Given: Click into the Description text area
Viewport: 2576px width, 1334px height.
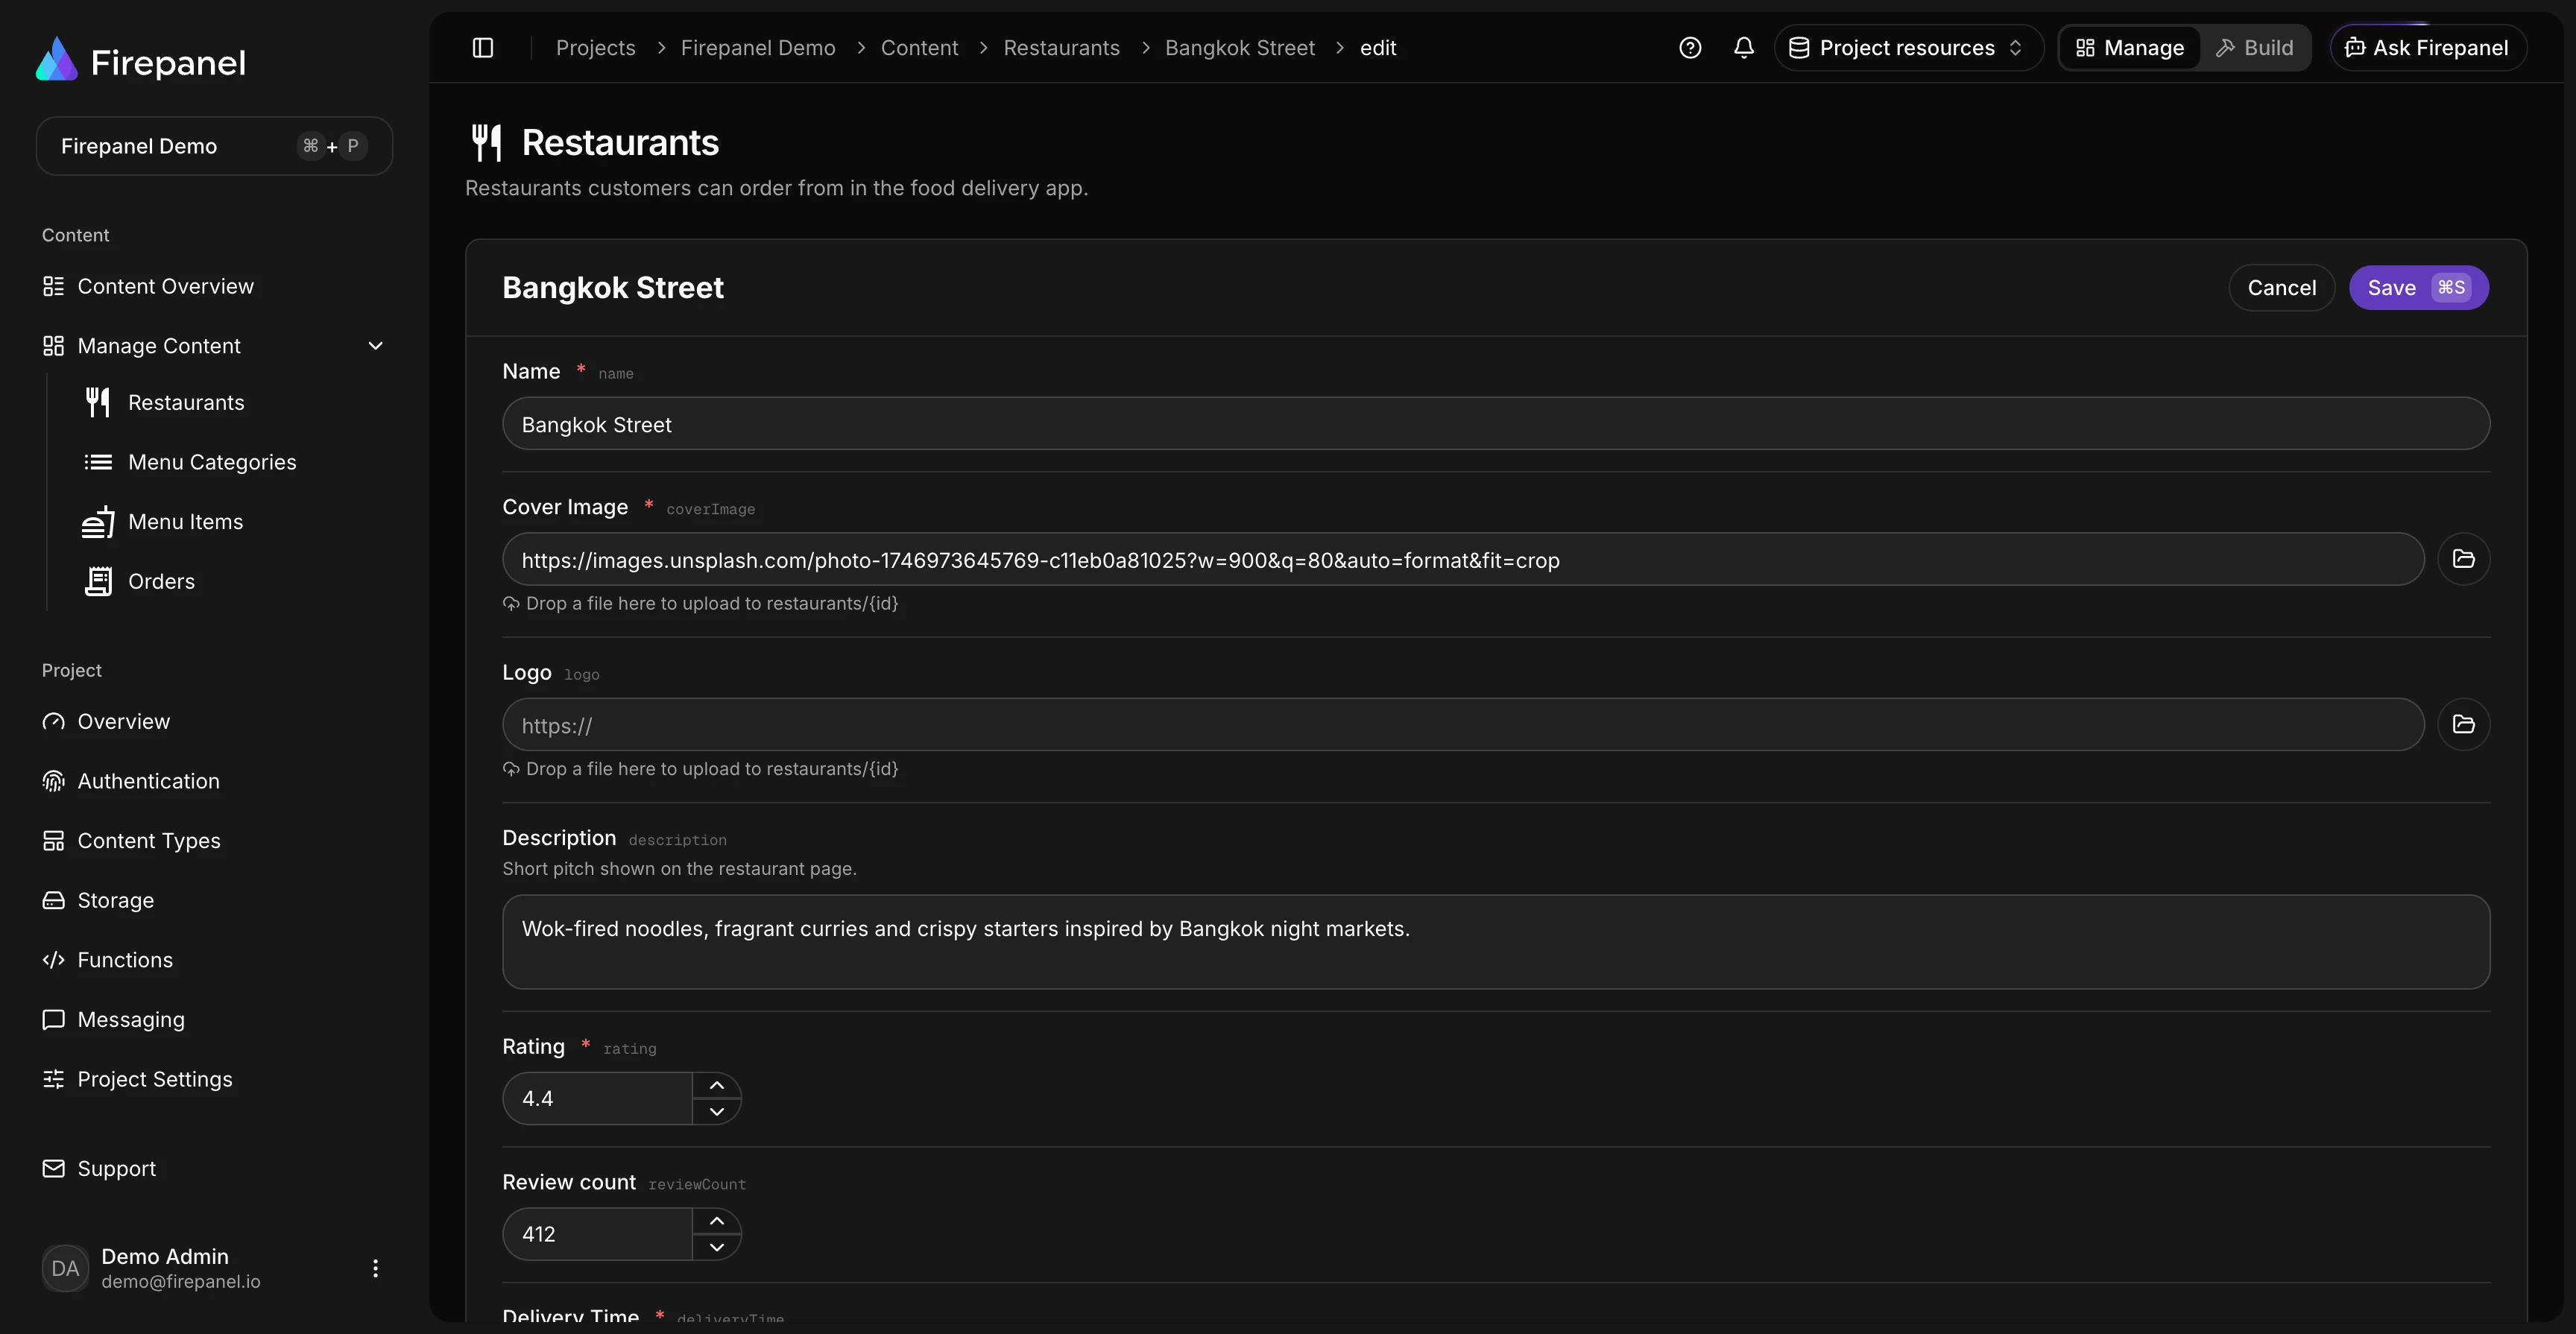Looking at the screenshot, I should click(1496, 942).
